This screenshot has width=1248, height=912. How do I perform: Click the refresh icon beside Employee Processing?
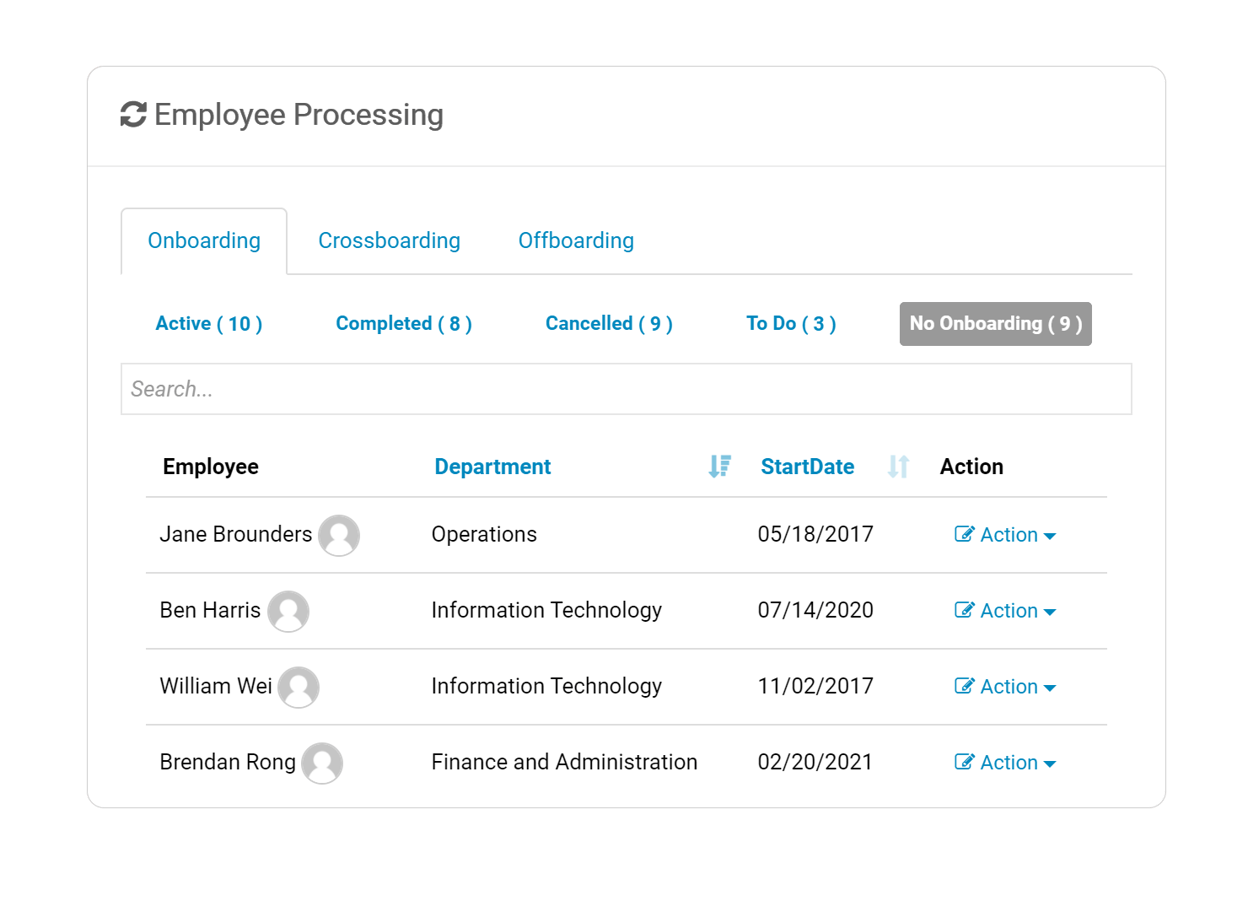[x=132, y=114]
